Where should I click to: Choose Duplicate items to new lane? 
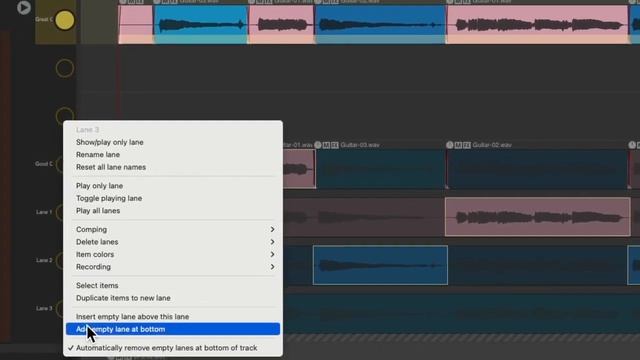pyautogui.click(x=173, y=298)
